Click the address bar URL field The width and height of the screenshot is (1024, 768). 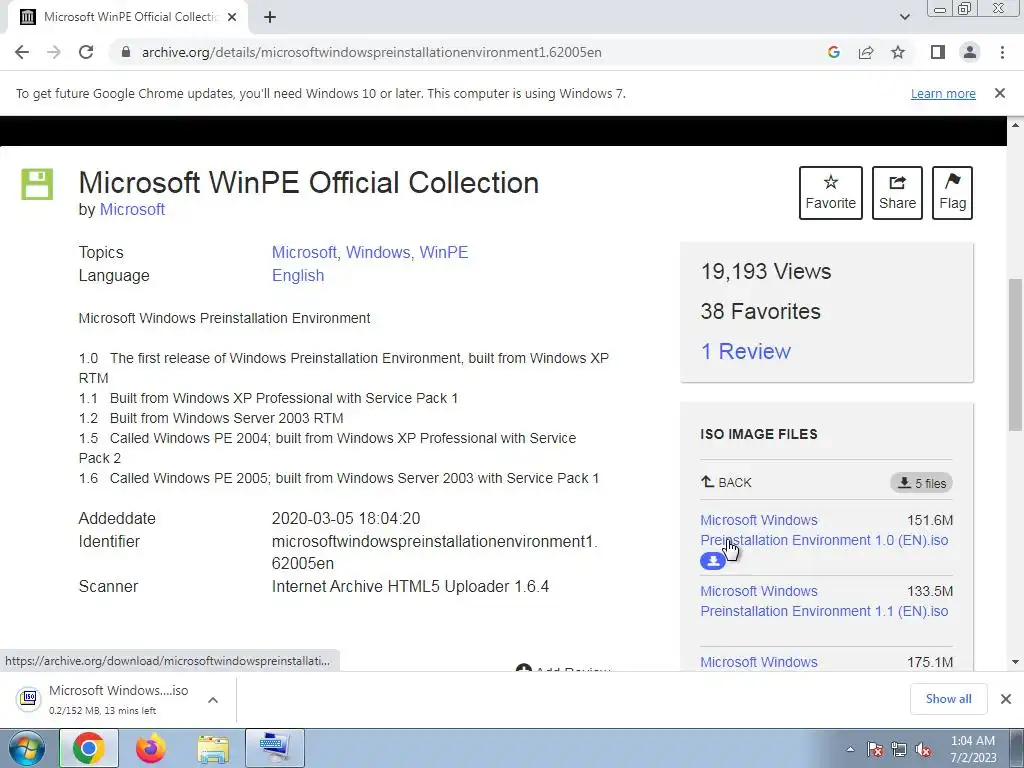coord(372,52)
